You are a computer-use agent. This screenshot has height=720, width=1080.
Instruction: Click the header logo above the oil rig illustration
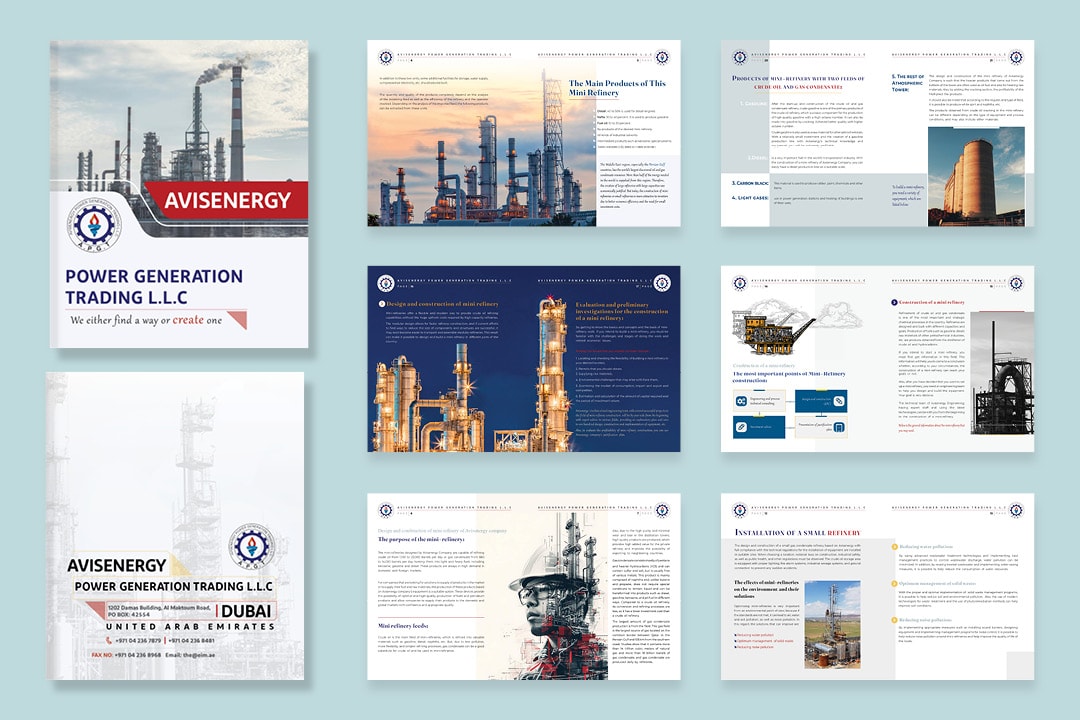click(740, 283)
